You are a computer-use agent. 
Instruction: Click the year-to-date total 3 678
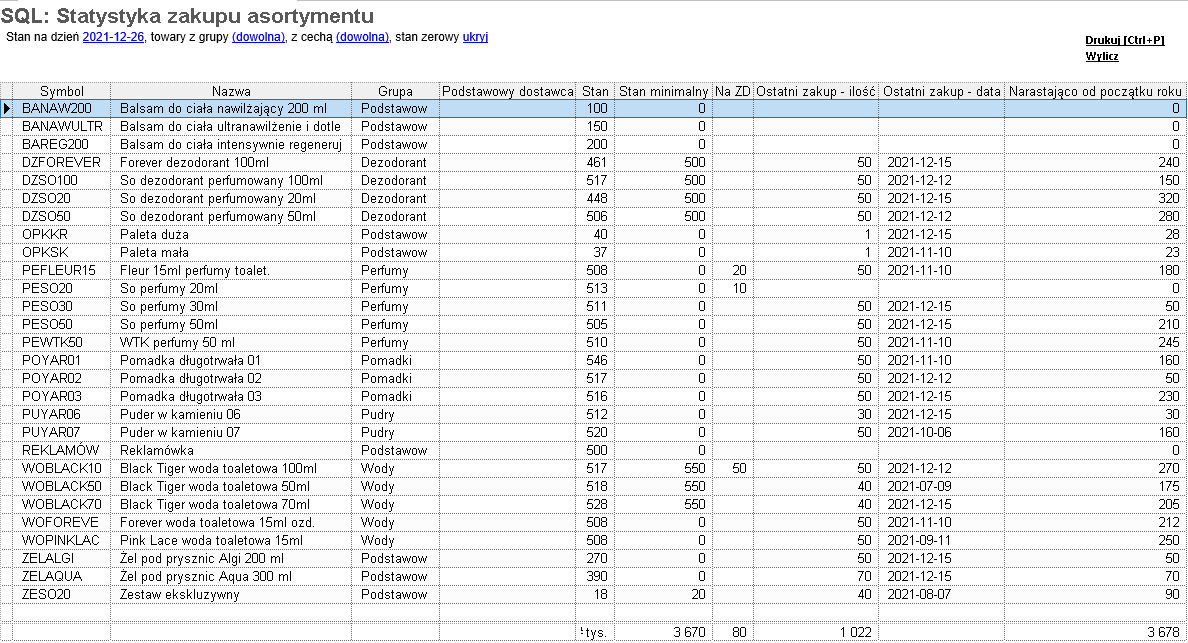pos(1096,632)
